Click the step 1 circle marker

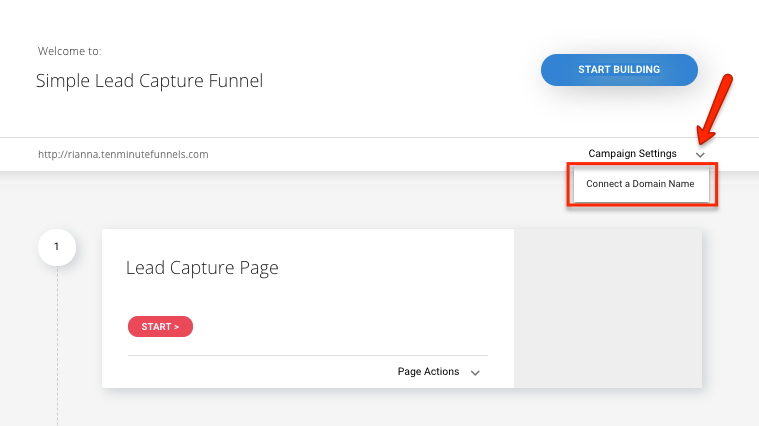[x=57, y=247]
